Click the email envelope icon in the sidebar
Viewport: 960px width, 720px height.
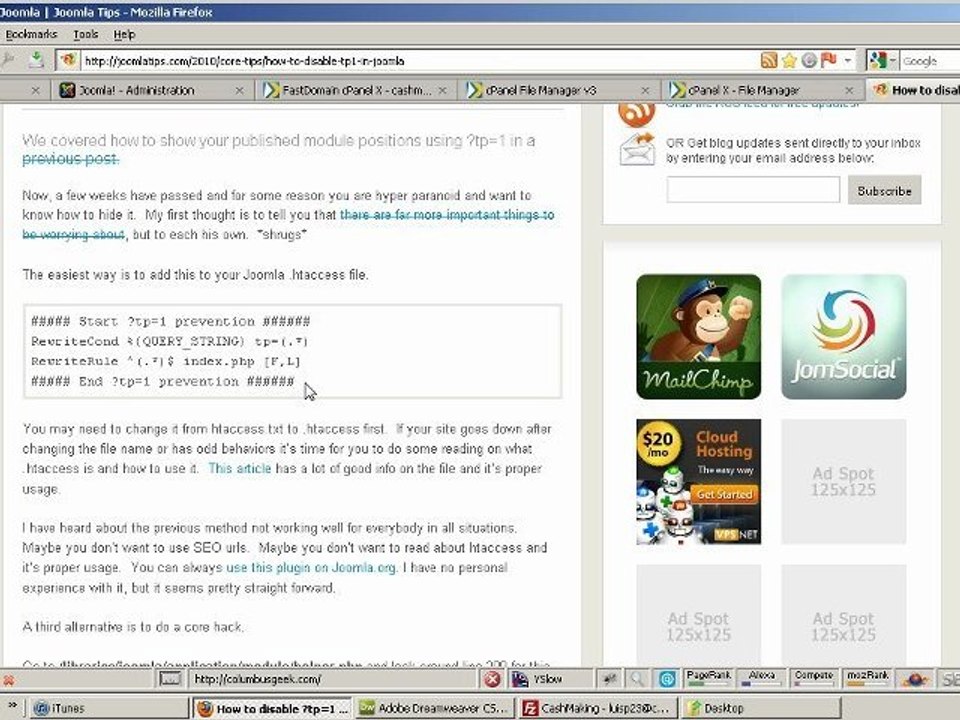click(637, 150)
